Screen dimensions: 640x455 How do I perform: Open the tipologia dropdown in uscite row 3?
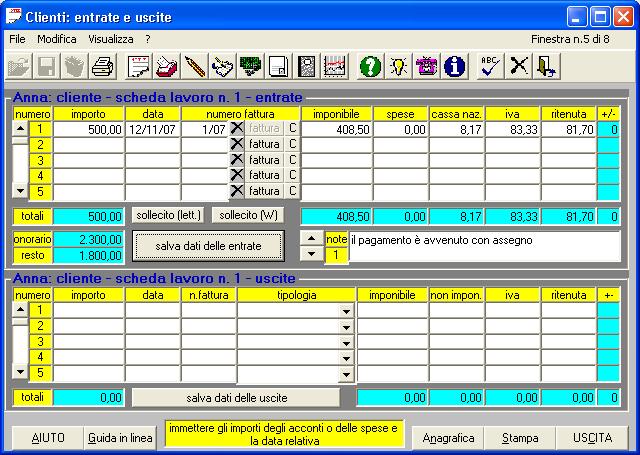point(346,342)
